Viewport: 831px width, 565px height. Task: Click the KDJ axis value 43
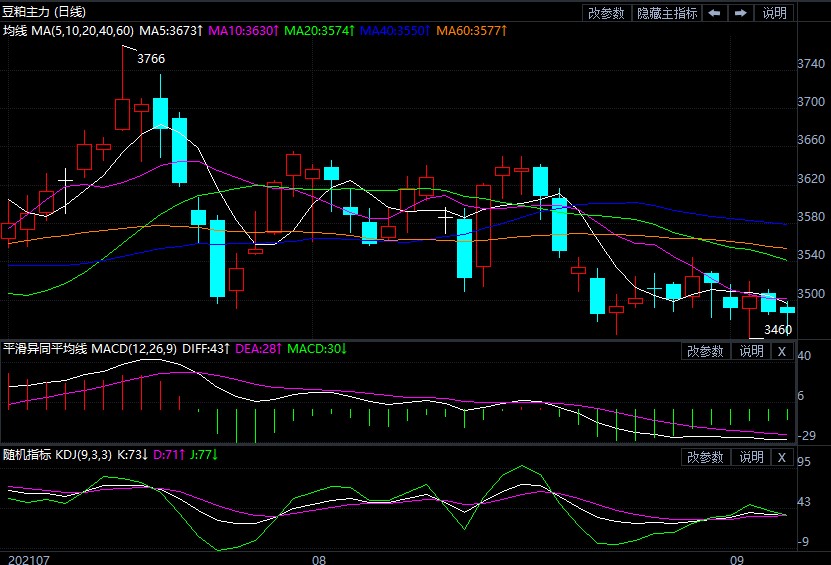click(x=804, y=501)
